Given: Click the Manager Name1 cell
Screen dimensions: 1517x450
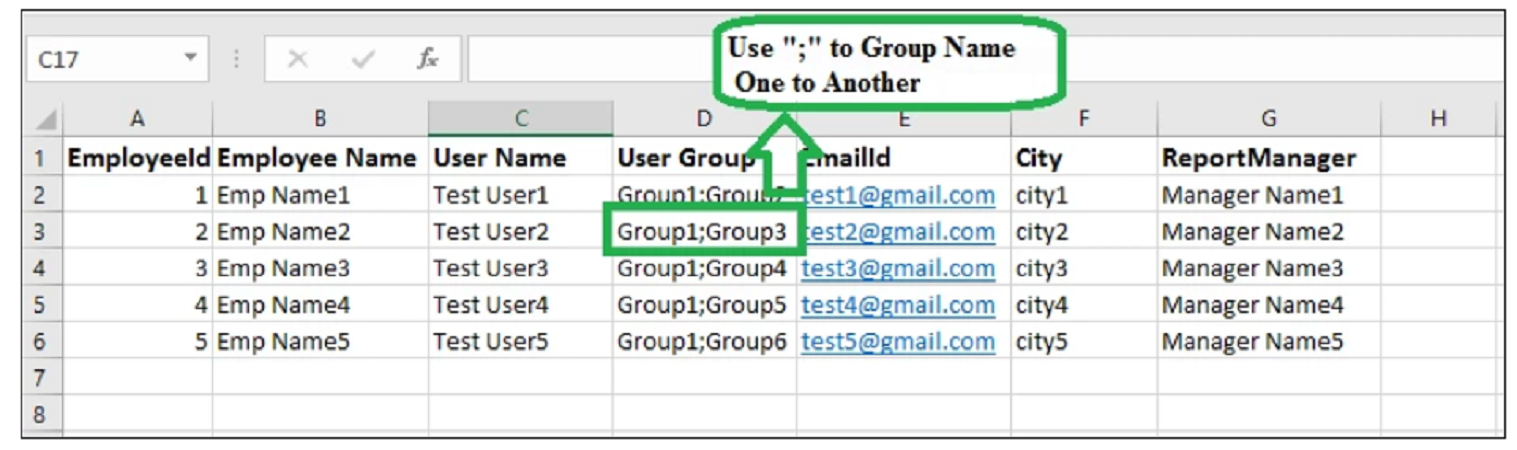Looking at the screenshot, I should click(1269, 195).
